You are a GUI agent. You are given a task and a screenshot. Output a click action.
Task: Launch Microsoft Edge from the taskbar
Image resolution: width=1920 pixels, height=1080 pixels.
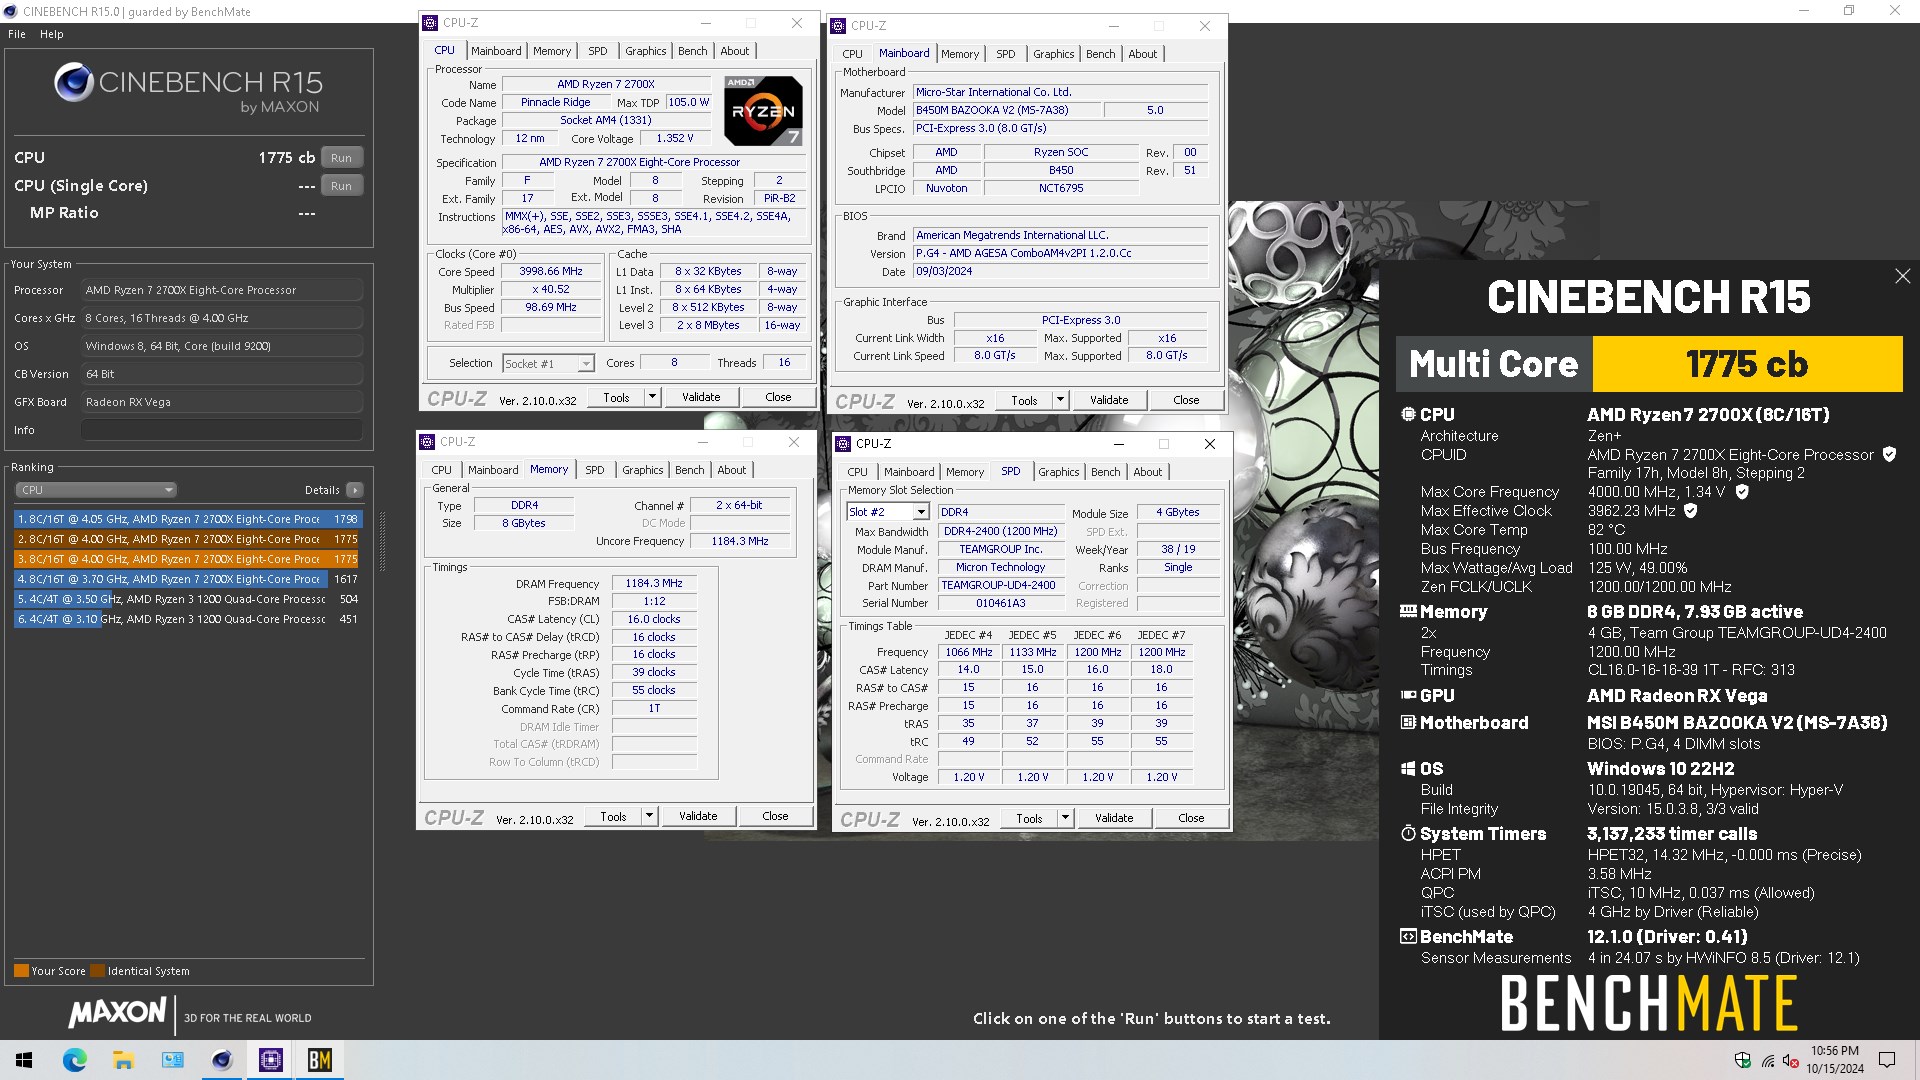tap(74, 1060)
